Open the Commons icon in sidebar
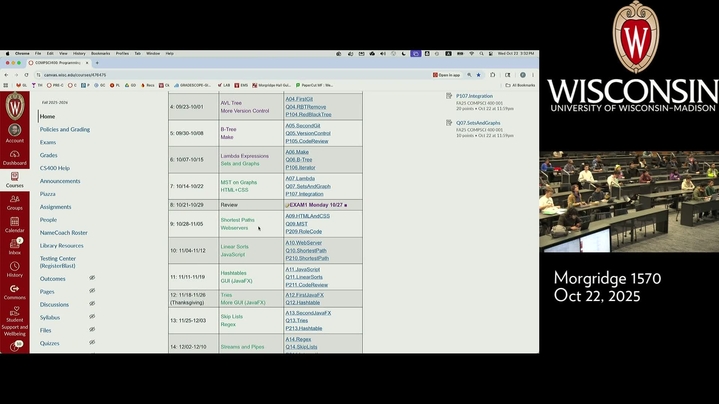The image size is (719, 404). click(14, 290)
